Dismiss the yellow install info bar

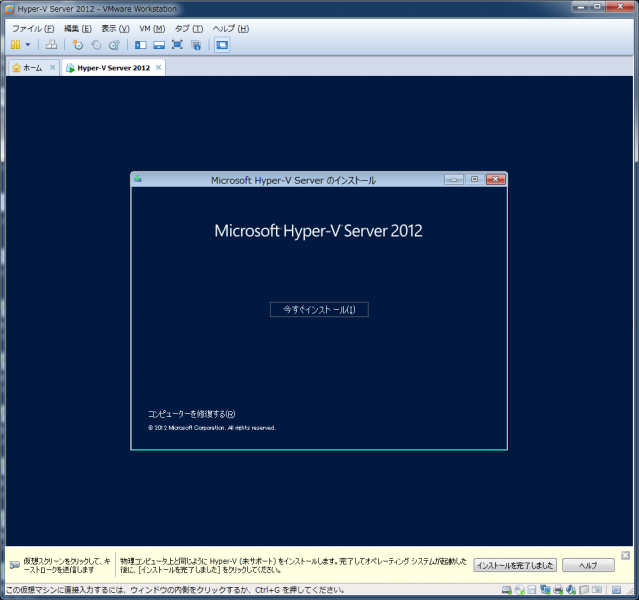pos(626,555)
